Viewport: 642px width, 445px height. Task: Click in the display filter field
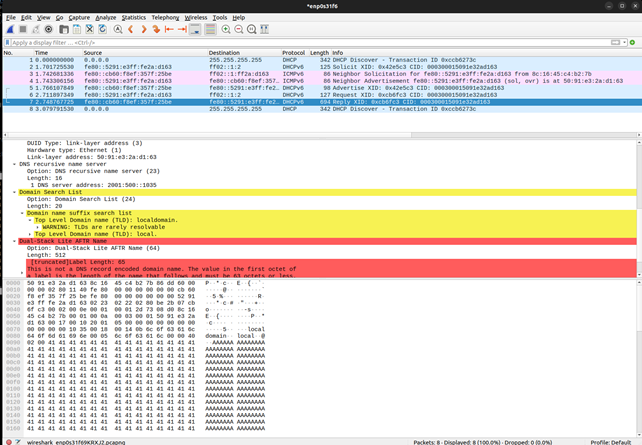pos(311,43)
